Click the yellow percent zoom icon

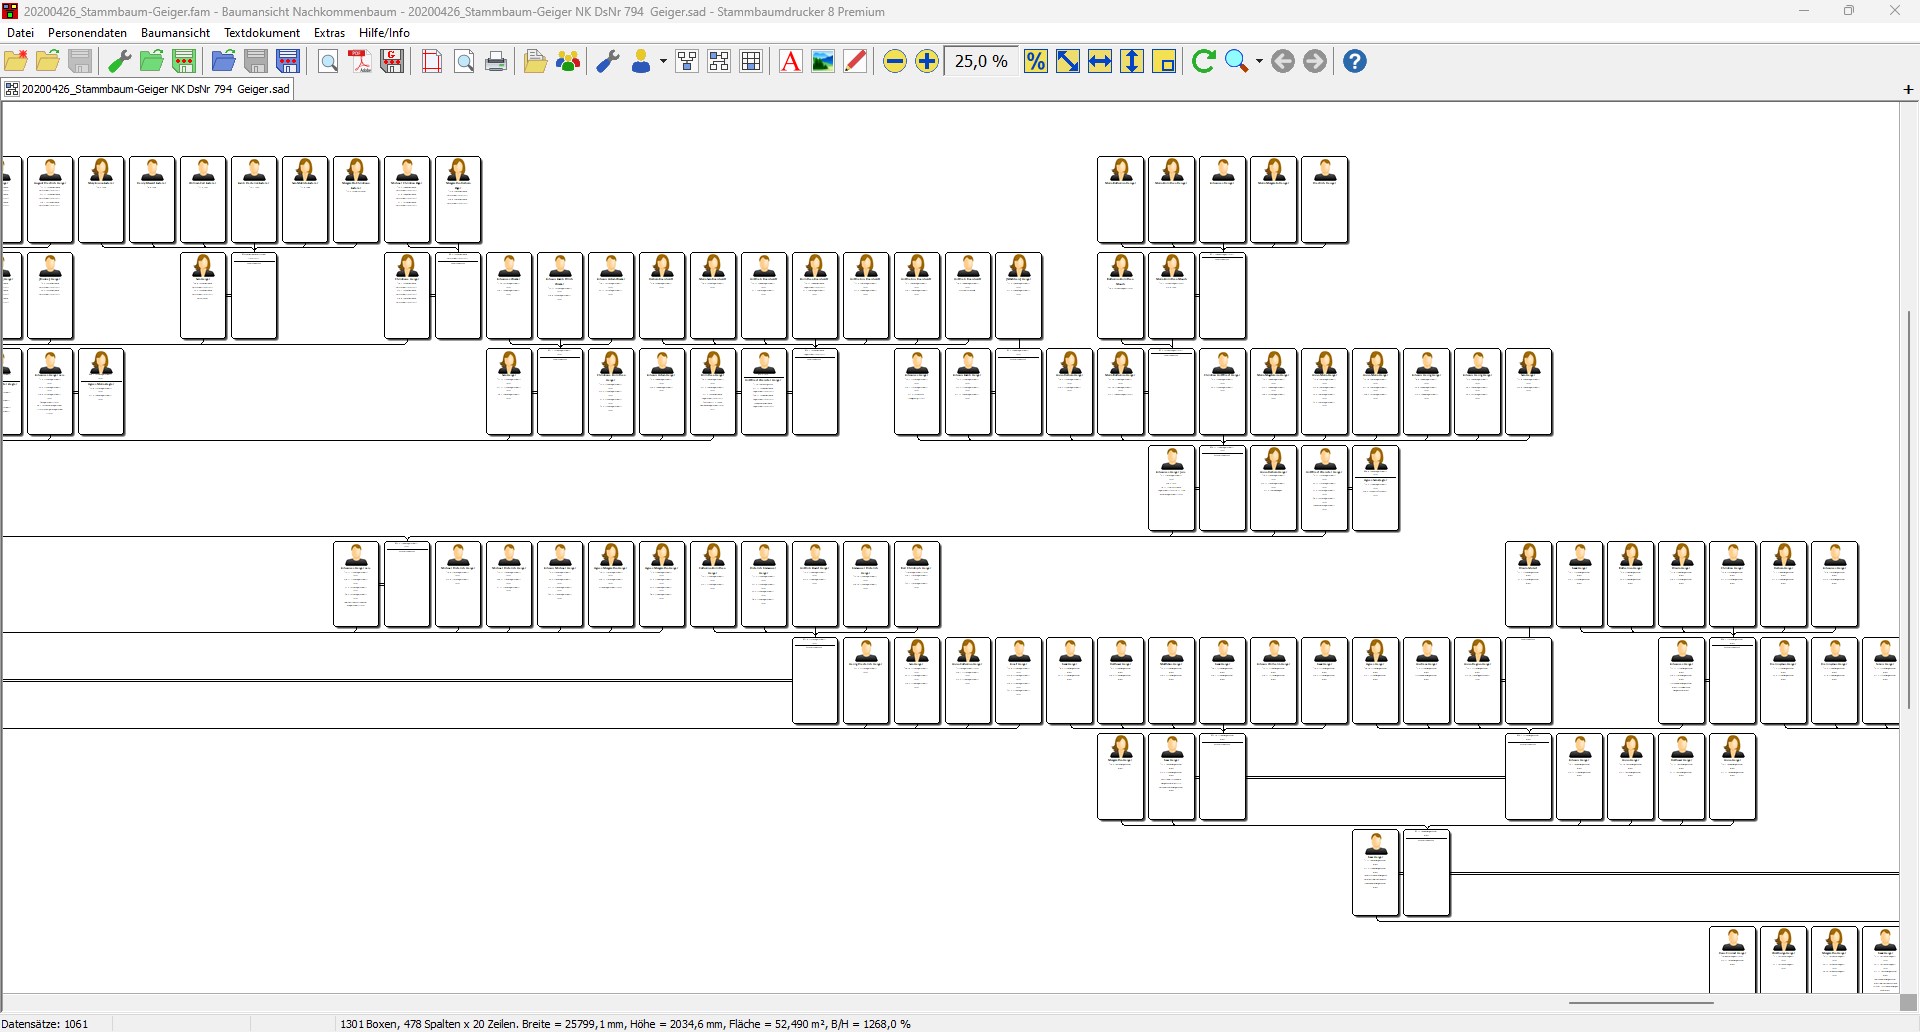point(1036,62)
